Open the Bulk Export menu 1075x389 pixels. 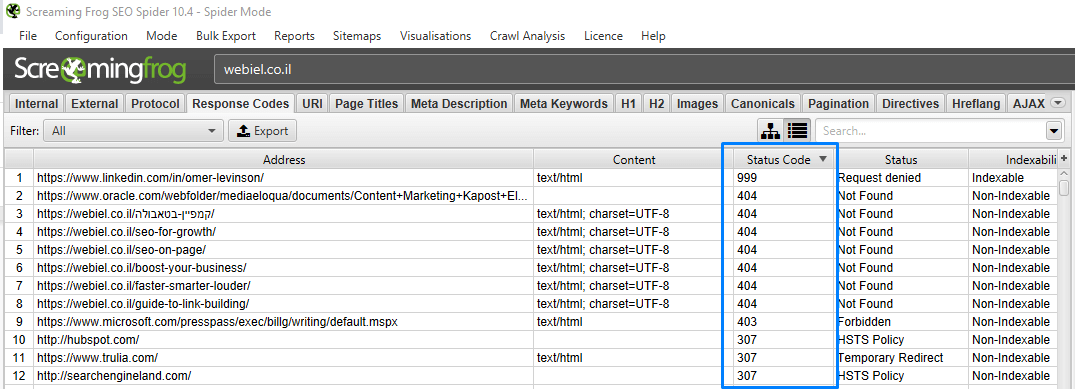pos(226,36)
